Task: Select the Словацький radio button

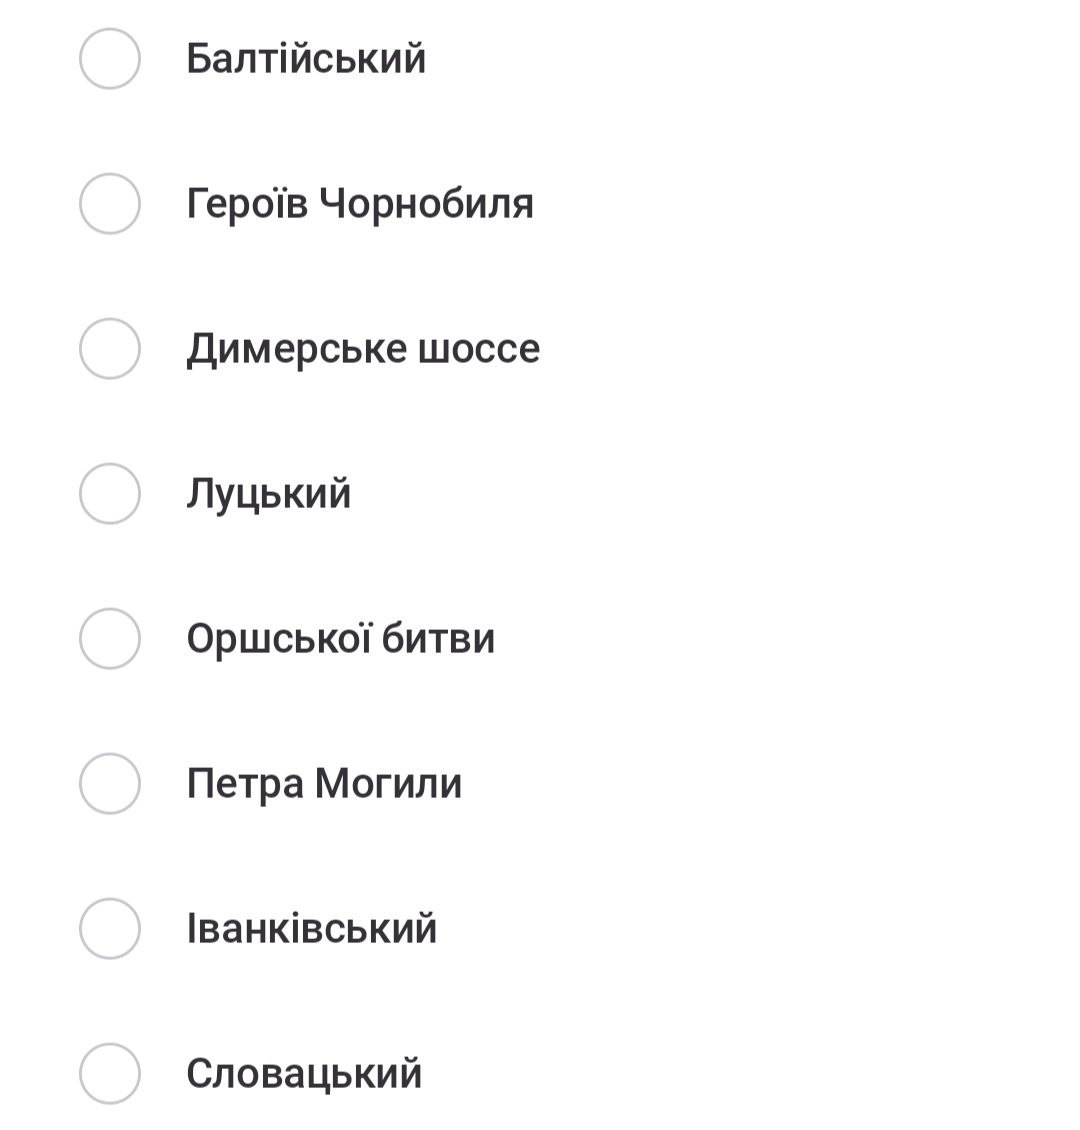Action: click(109, 1074)
